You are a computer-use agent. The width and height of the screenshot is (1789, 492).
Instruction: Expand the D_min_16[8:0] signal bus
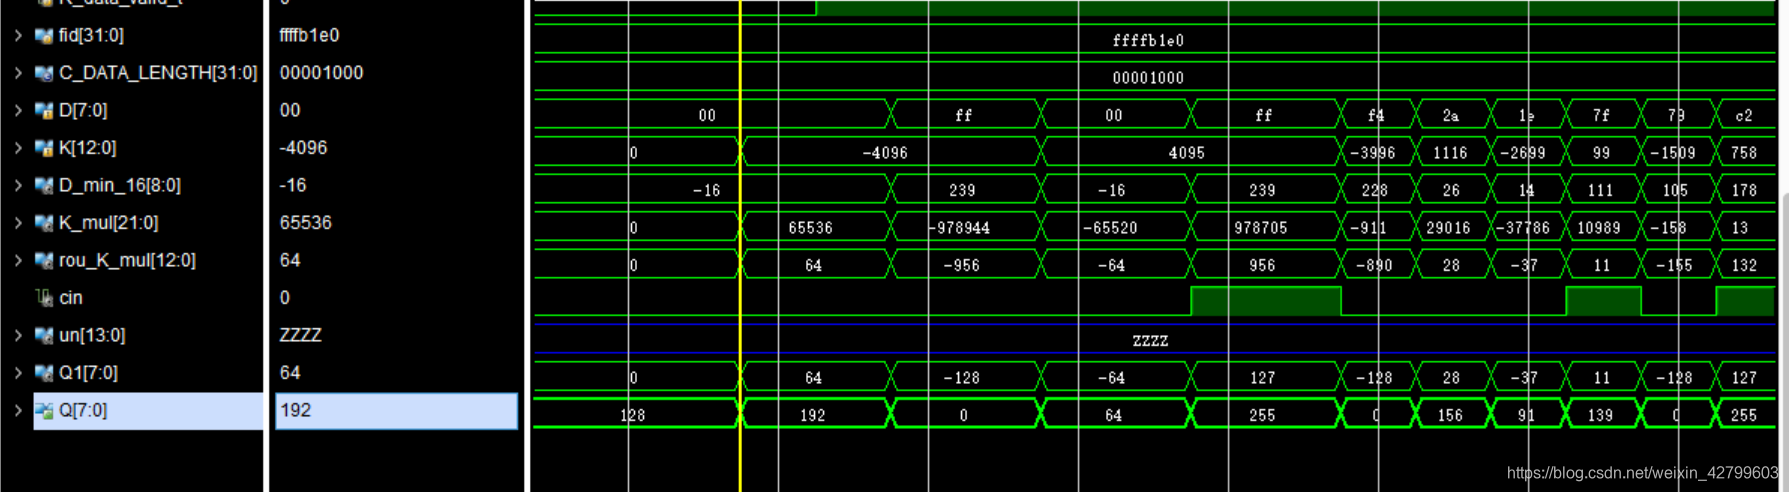[x=18, y=185]
